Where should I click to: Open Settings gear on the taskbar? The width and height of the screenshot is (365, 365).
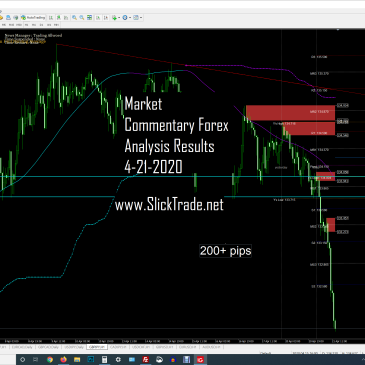pyautogui.click(x=118, y=359)
